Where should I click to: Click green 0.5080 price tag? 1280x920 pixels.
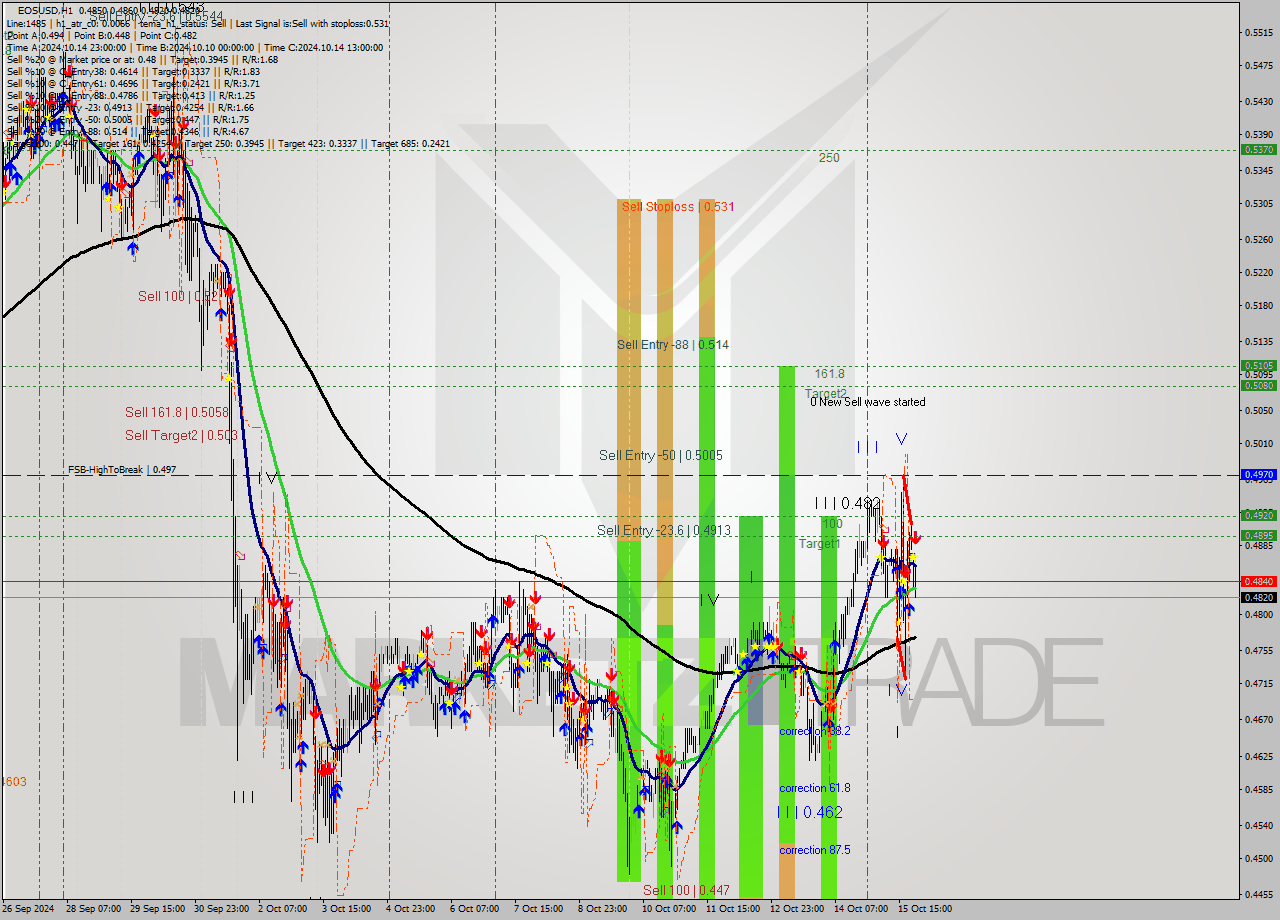click(x=1258, y=385)
